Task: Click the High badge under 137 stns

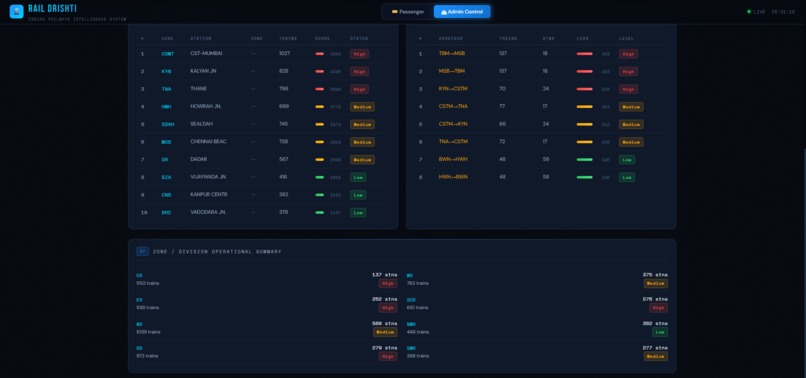Action: [388, 283]
